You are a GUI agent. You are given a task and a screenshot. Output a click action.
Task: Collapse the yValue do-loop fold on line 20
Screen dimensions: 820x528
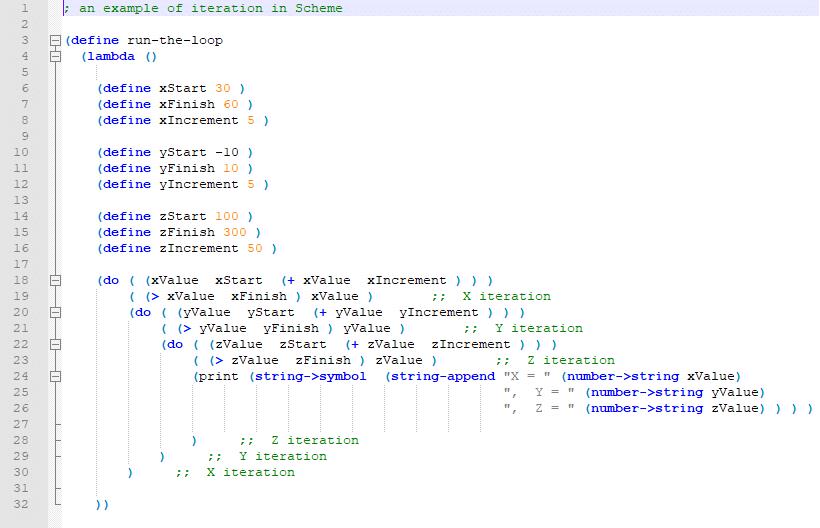tap(55, 313)
